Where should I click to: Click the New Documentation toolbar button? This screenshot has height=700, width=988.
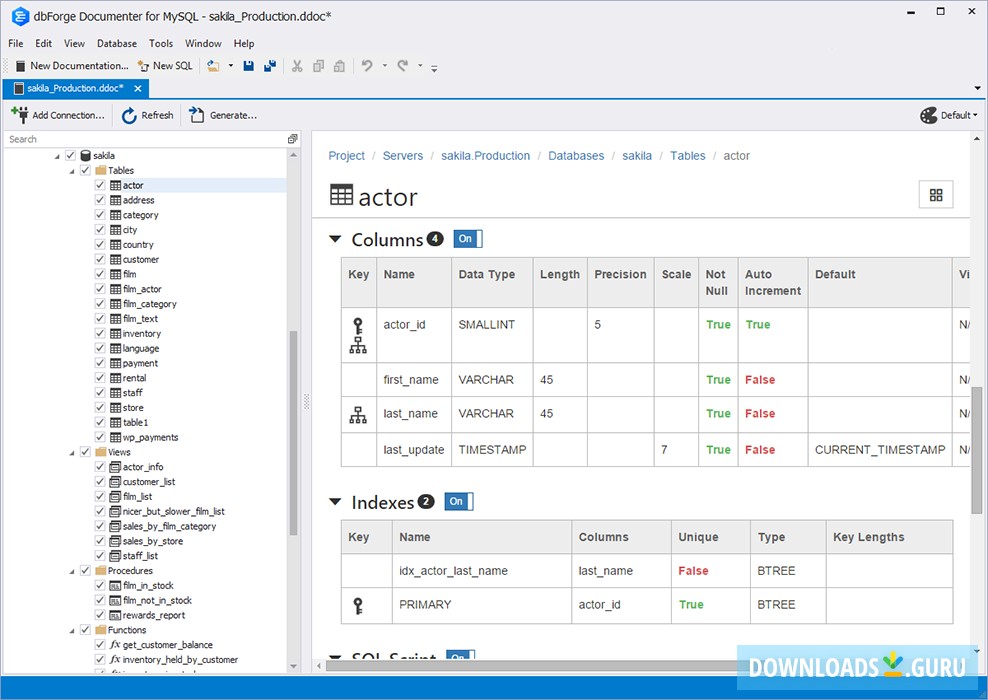click(72, 66)
